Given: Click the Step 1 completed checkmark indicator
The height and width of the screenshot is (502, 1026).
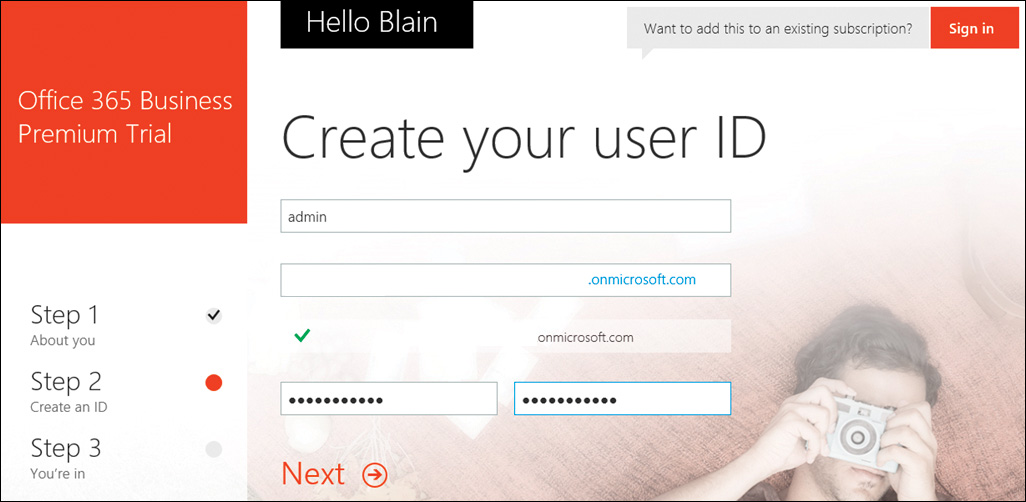Looking at the screenshot, I should coord(213,316).
